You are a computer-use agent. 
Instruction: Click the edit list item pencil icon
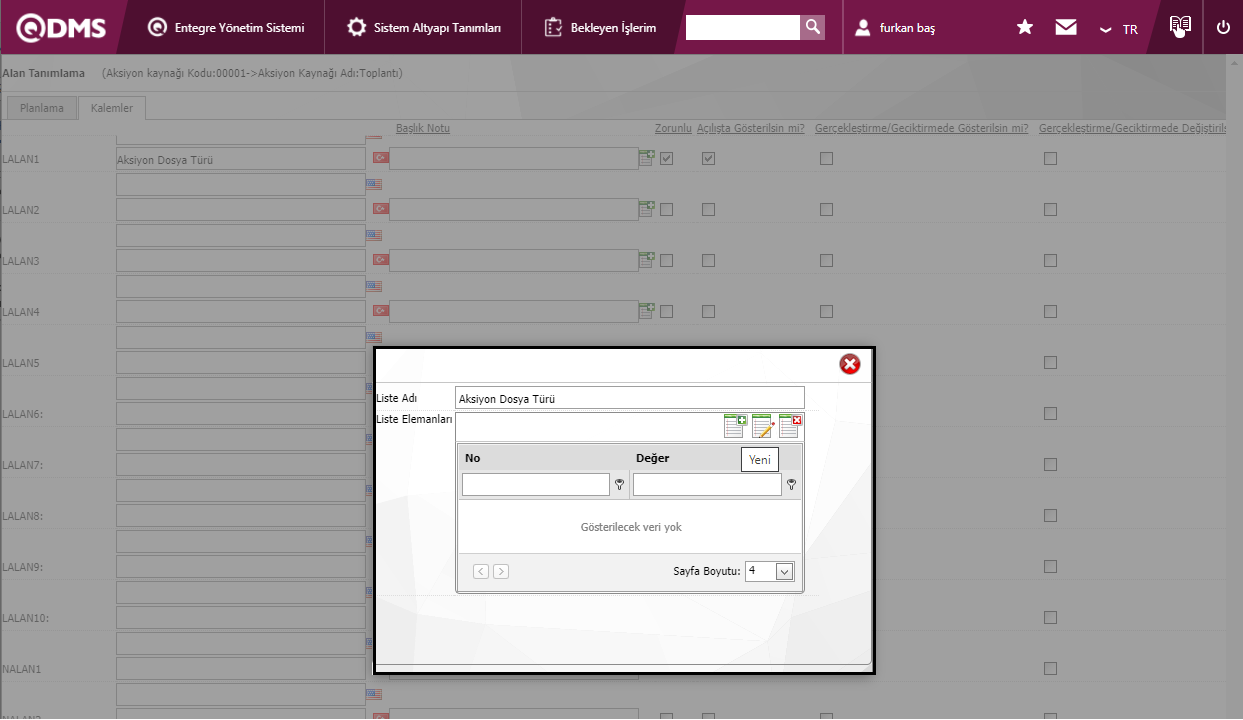click(763, 426)
